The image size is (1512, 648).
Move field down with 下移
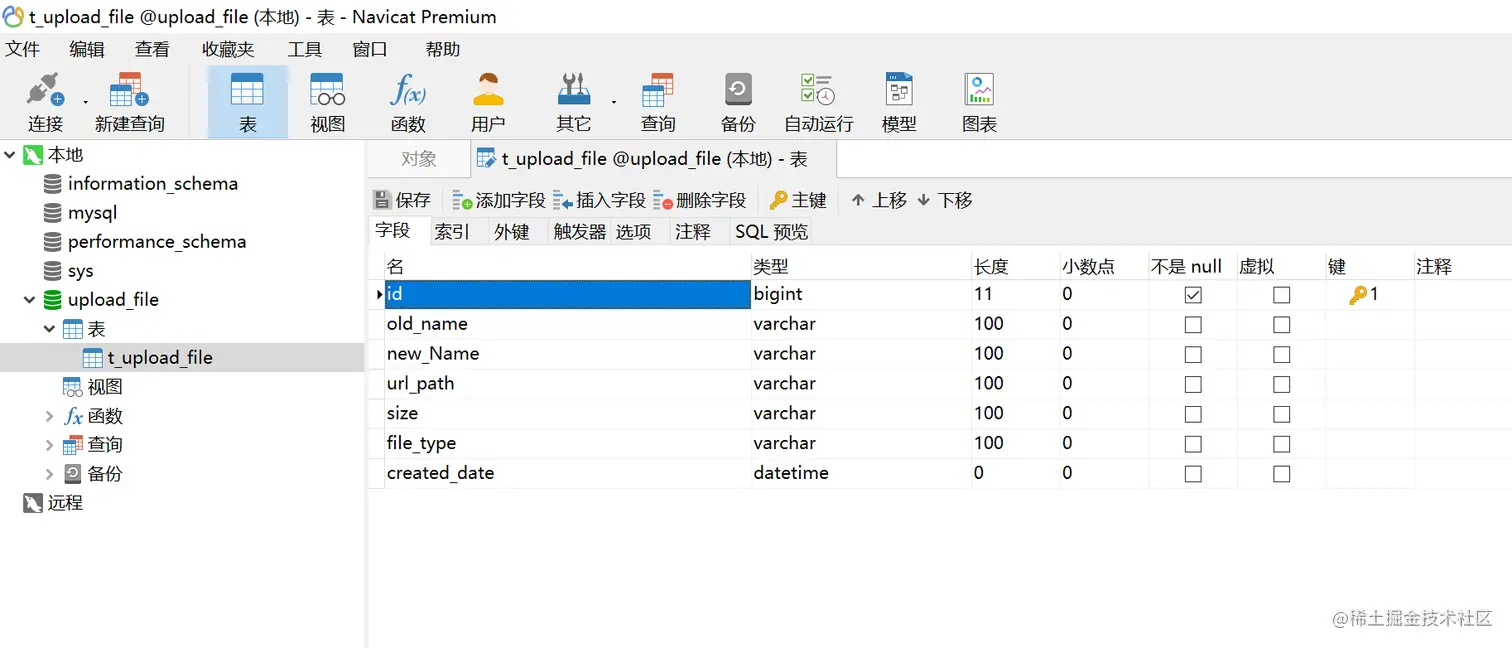pyautogui.click(x=944, y=200)
